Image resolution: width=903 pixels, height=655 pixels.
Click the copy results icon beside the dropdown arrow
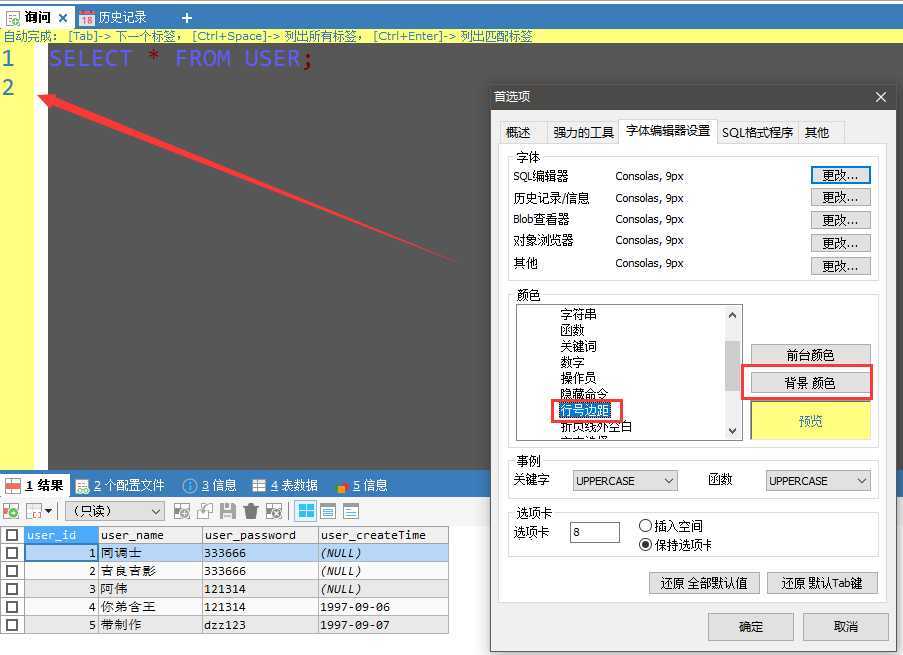[x=33, y=511]
